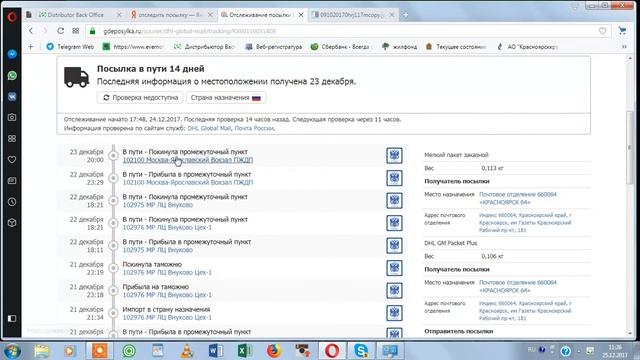Open Windows Start button
640x360 pixels.
pyautogui.click(x=12, y=351)
